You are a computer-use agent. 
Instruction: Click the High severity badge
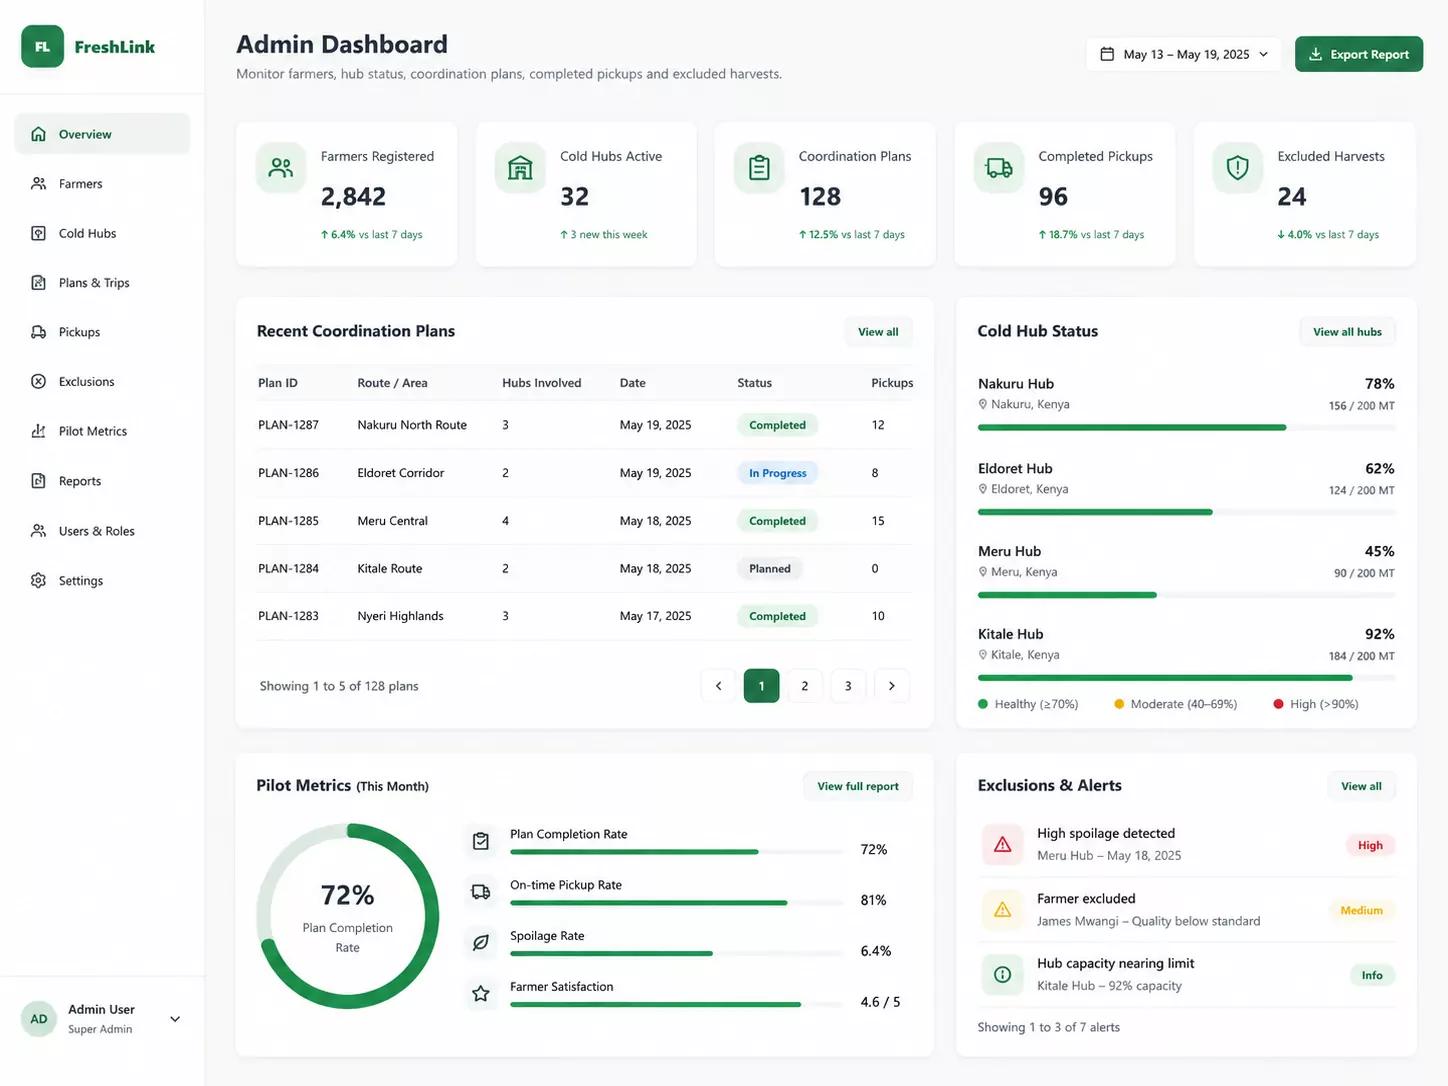[x=1370, y=845]
